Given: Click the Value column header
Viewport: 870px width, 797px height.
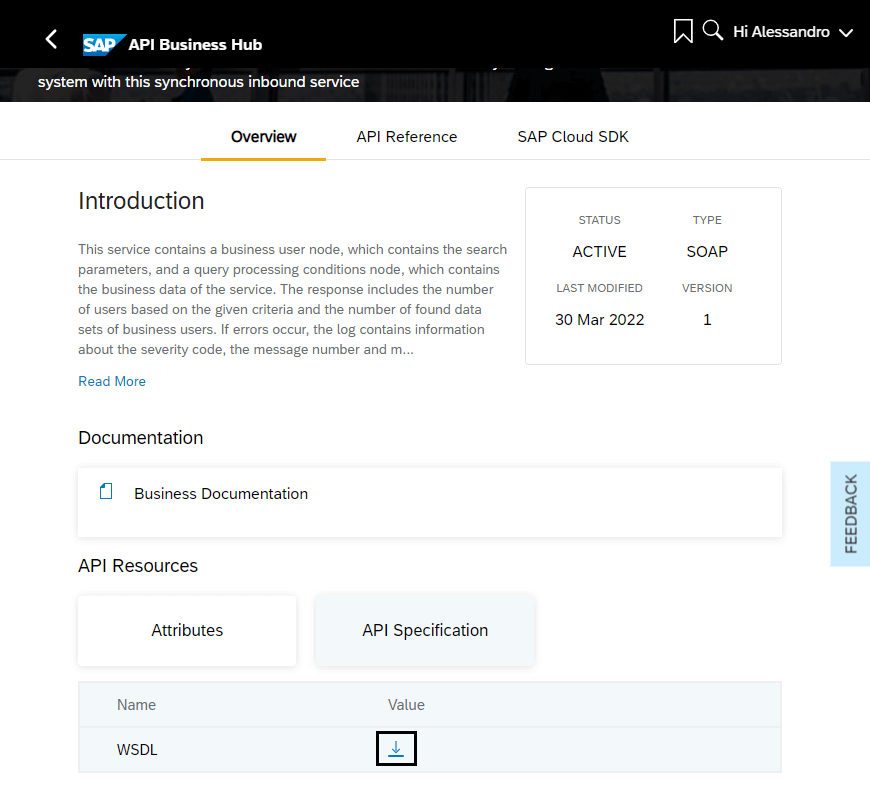Looking at the screenshot, I should tap(406, 705).
